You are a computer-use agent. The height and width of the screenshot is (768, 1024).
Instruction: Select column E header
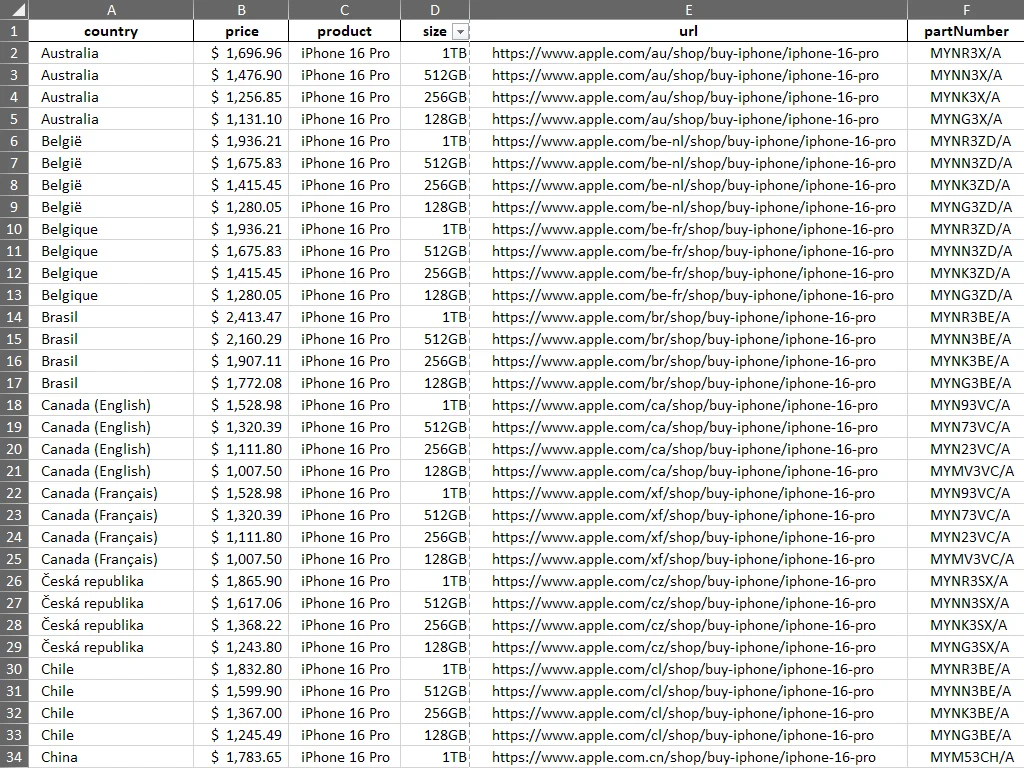click(688, 10)
